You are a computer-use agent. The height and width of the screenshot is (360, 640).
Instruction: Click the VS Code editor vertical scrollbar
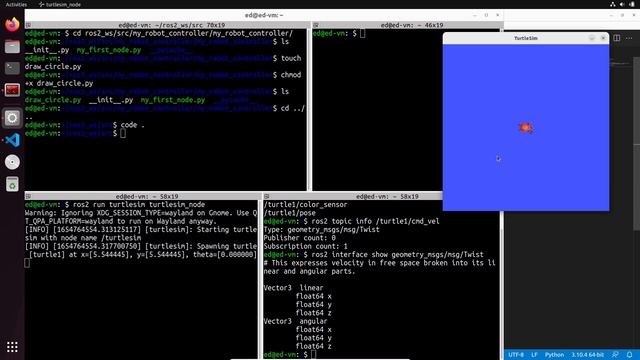point(637,143)
